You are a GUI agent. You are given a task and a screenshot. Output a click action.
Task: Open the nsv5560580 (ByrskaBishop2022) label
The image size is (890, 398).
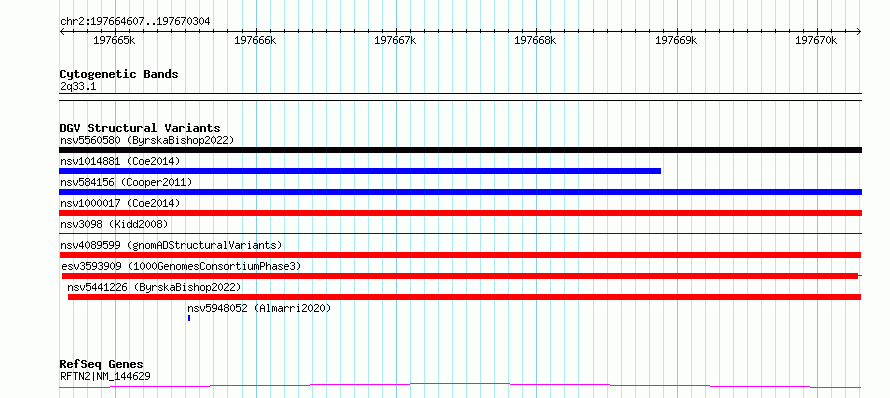[147, 140]
